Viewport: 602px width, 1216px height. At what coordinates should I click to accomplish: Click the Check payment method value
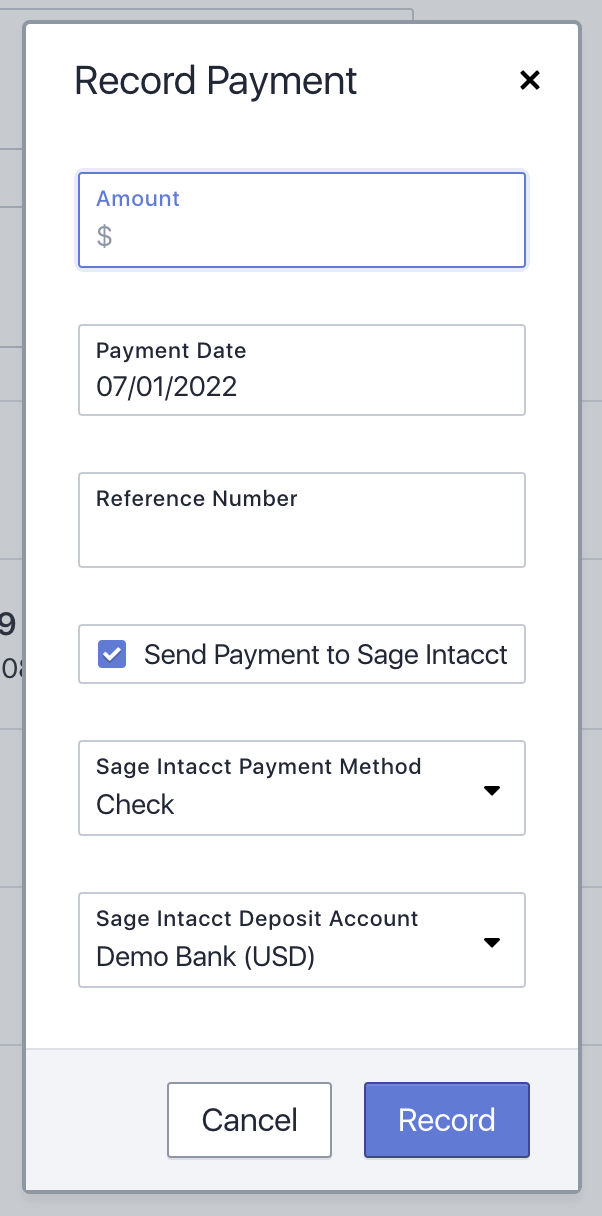135,805
